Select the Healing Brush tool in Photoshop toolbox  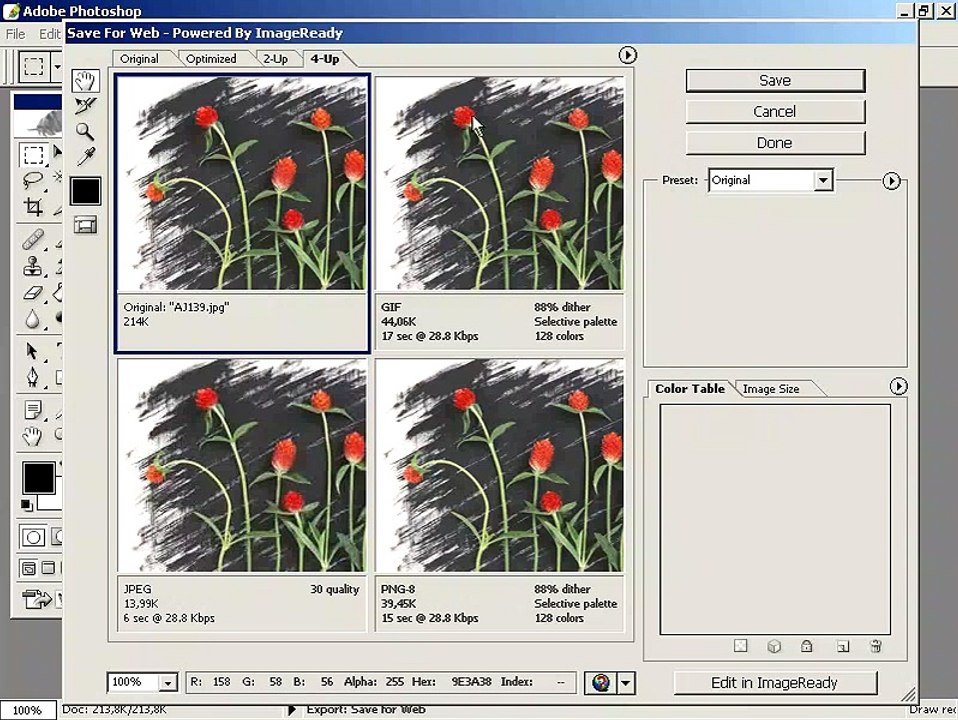33,240
